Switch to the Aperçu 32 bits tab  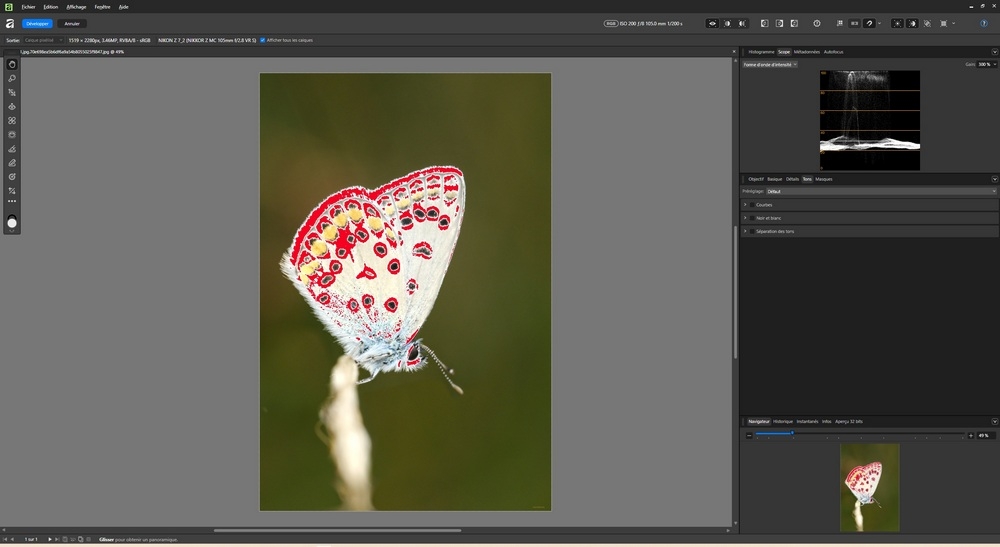(x=849, y=421)
